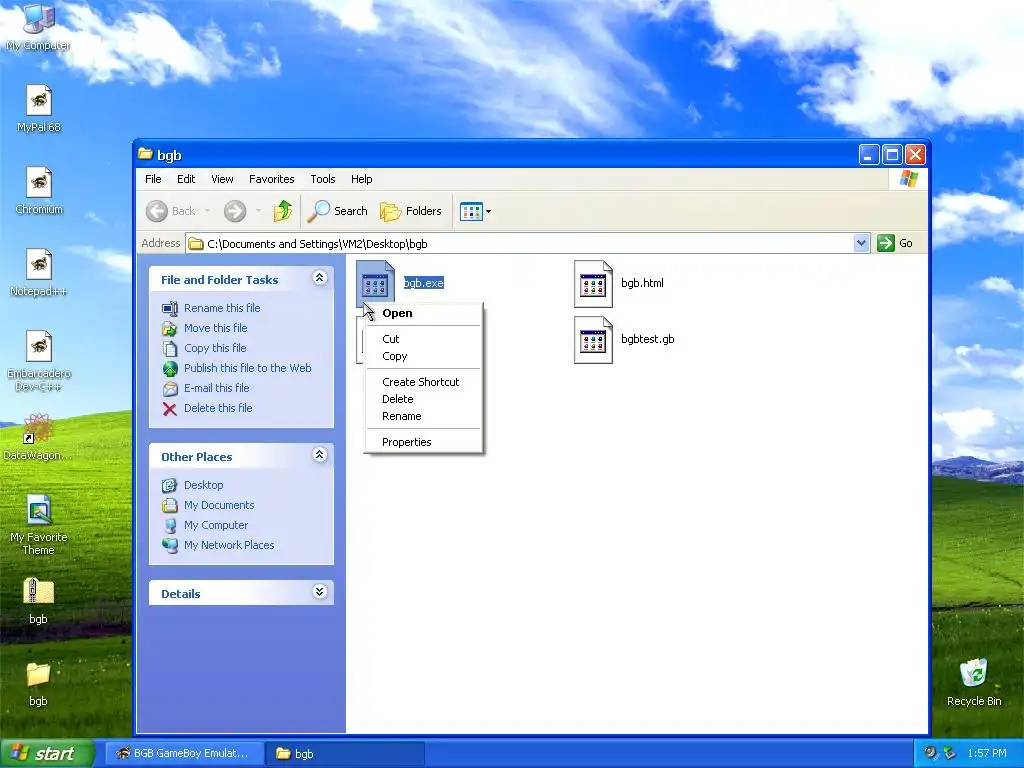This screenshot has width=1024, height=768.
Task: Choose Properties in context menu
Action: (424, 442)
